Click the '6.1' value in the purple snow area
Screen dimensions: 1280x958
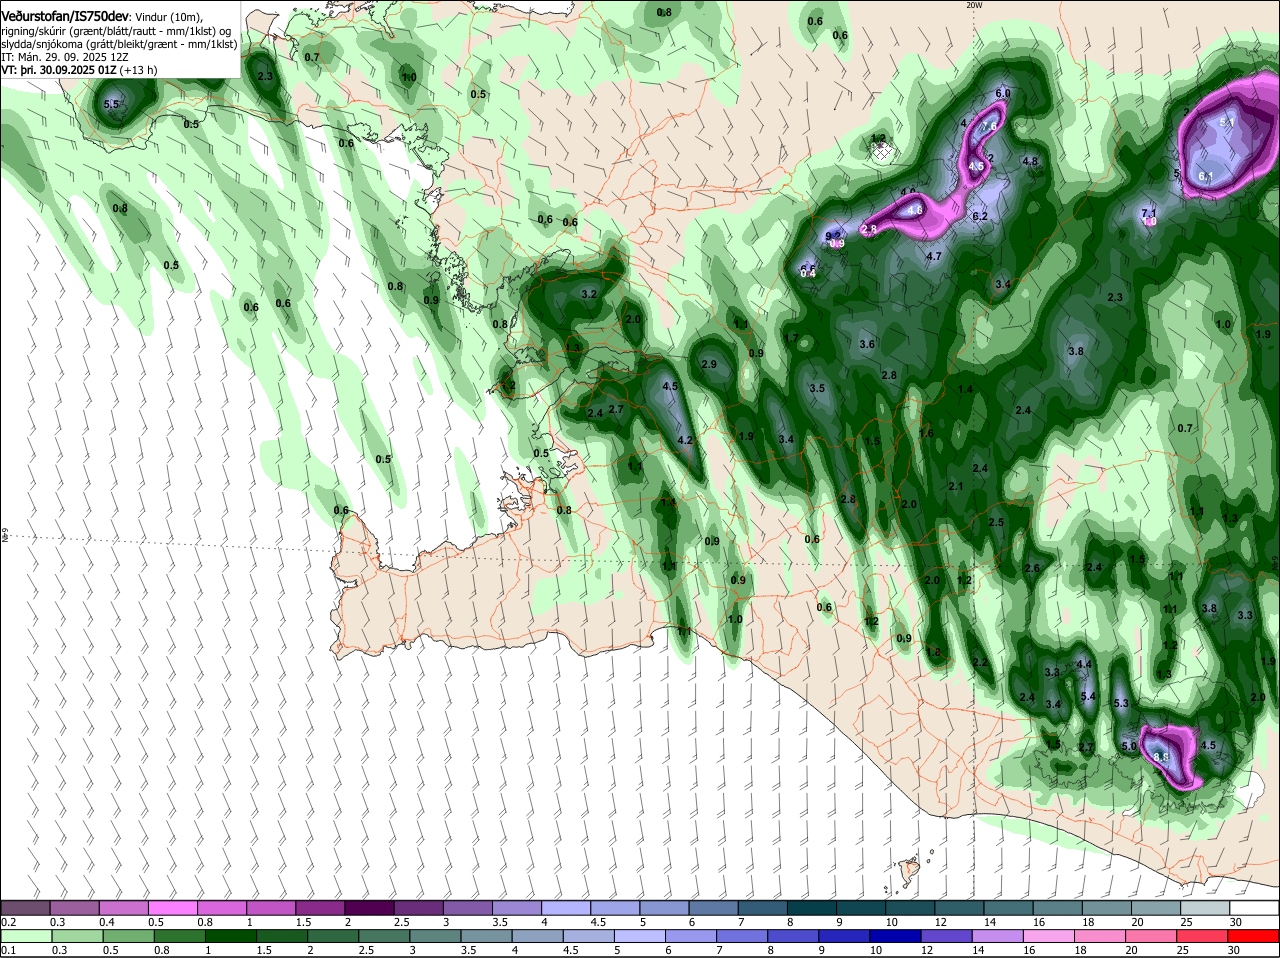click(x=1205, y=177)
